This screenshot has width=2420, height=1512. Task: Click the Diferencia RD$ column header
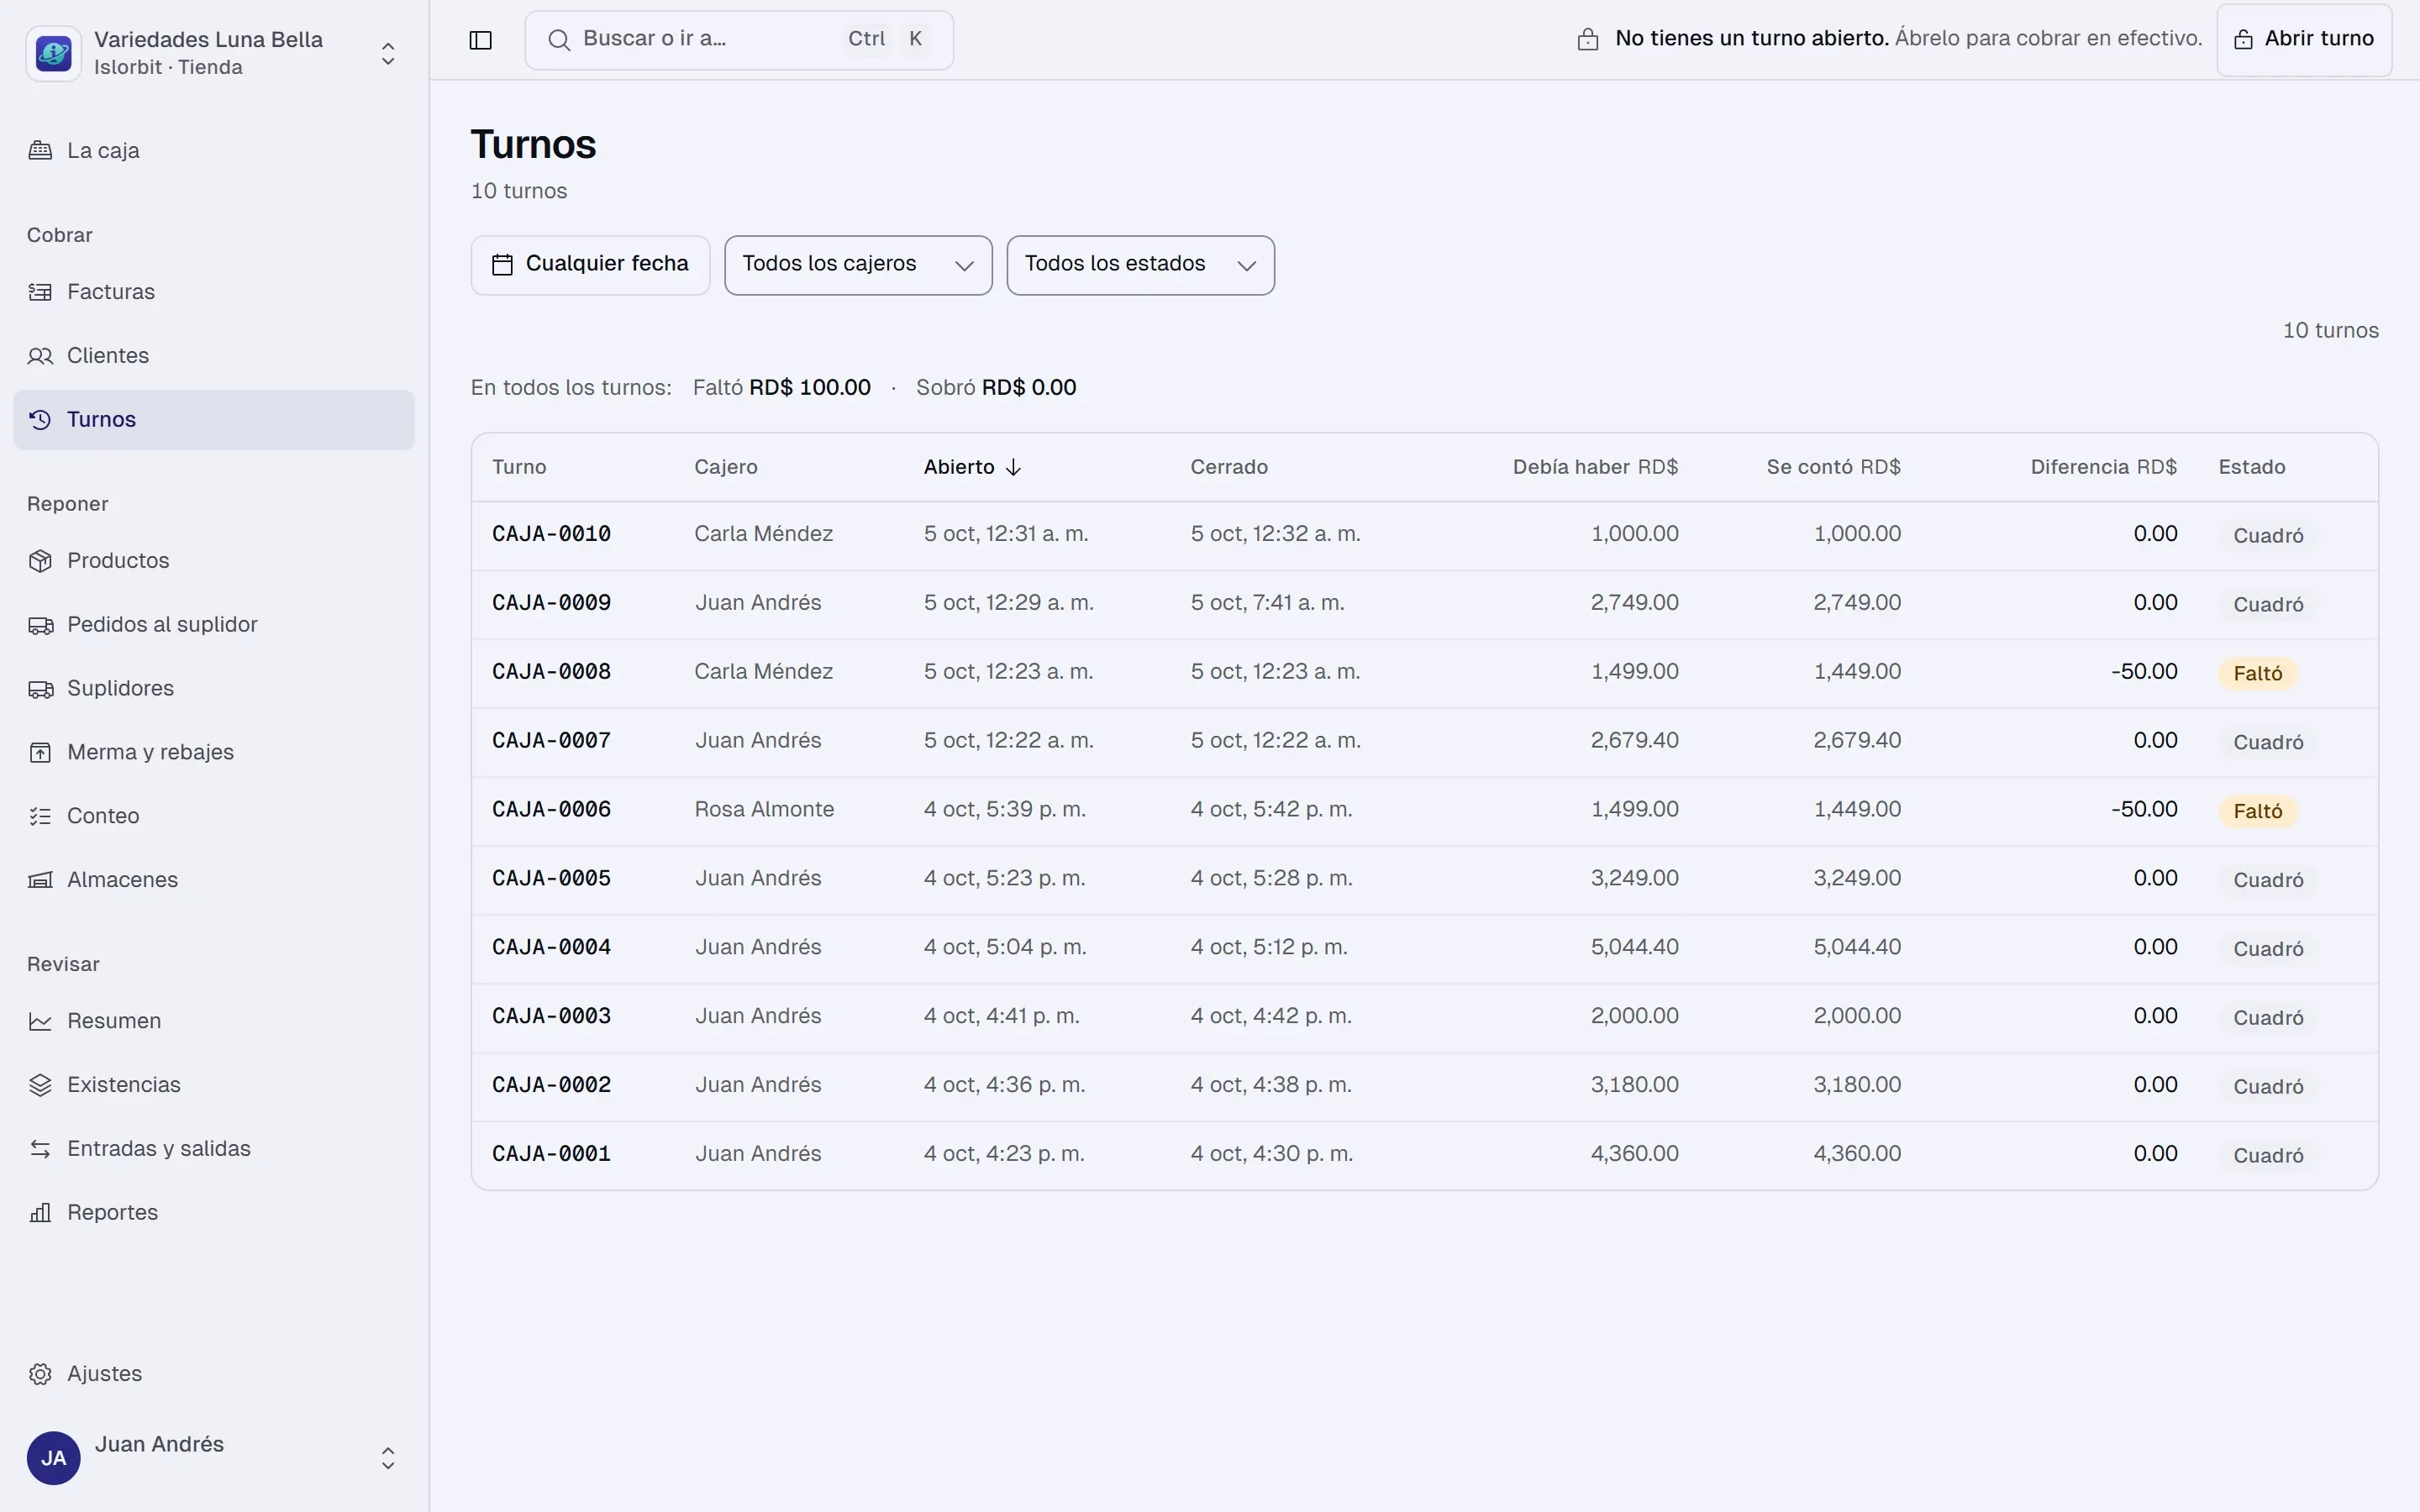[2103, 467]
